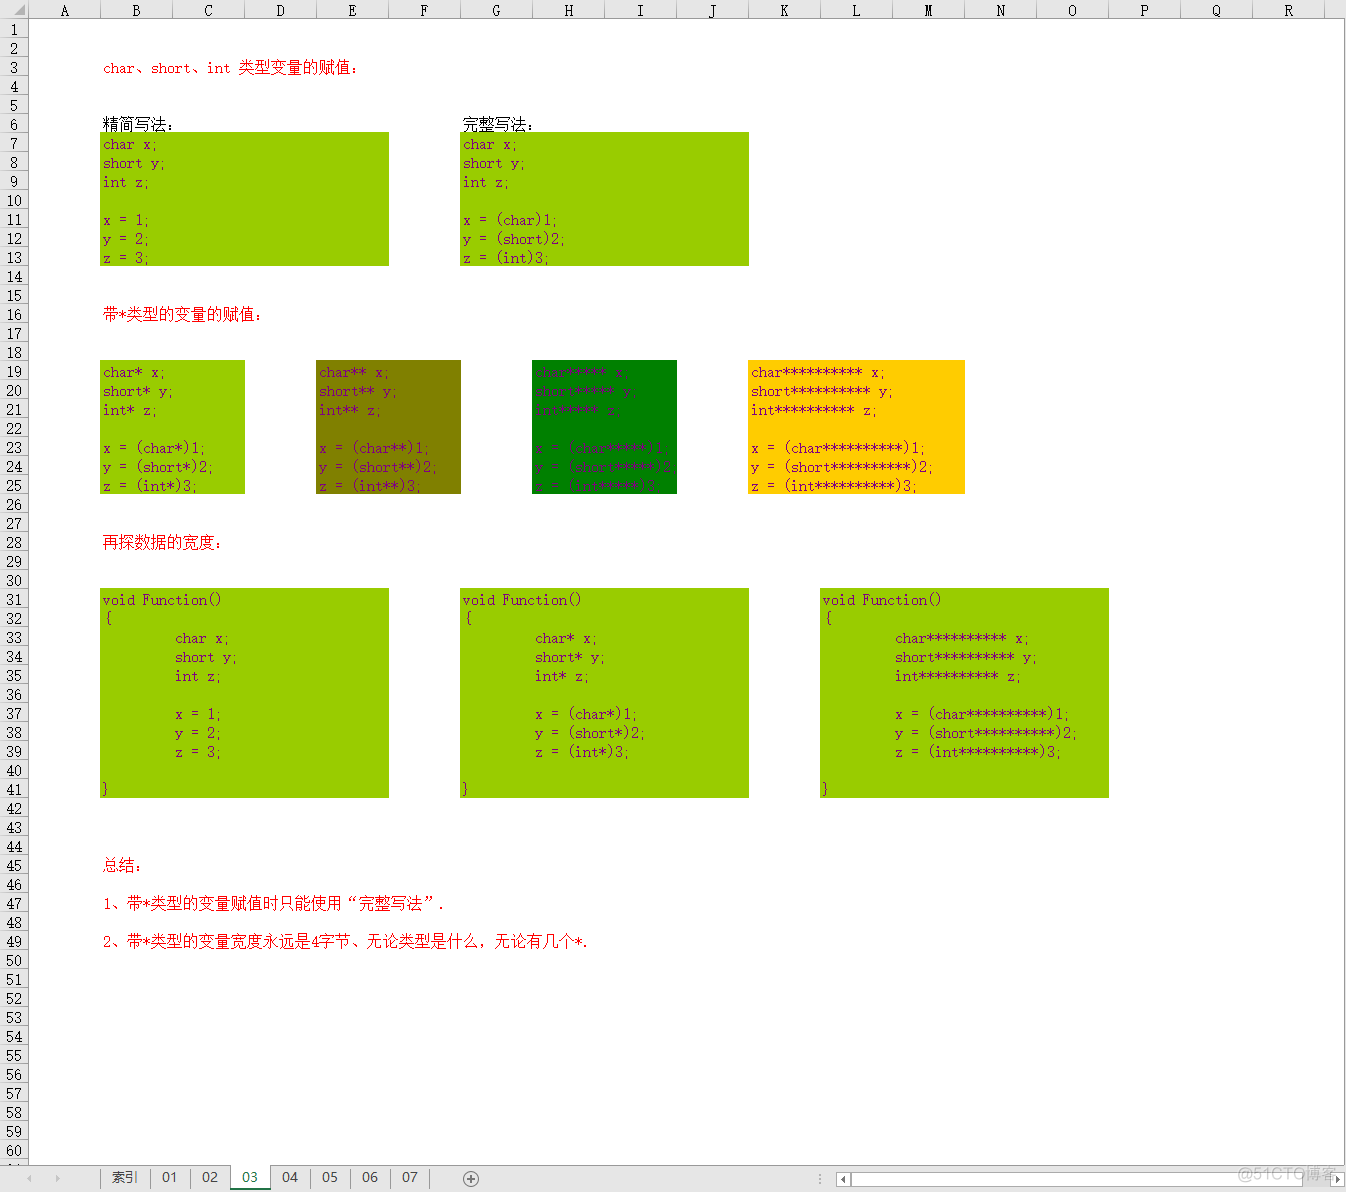Click 'z = (int**)3;' in the olive block

click(x=370, y=486)
